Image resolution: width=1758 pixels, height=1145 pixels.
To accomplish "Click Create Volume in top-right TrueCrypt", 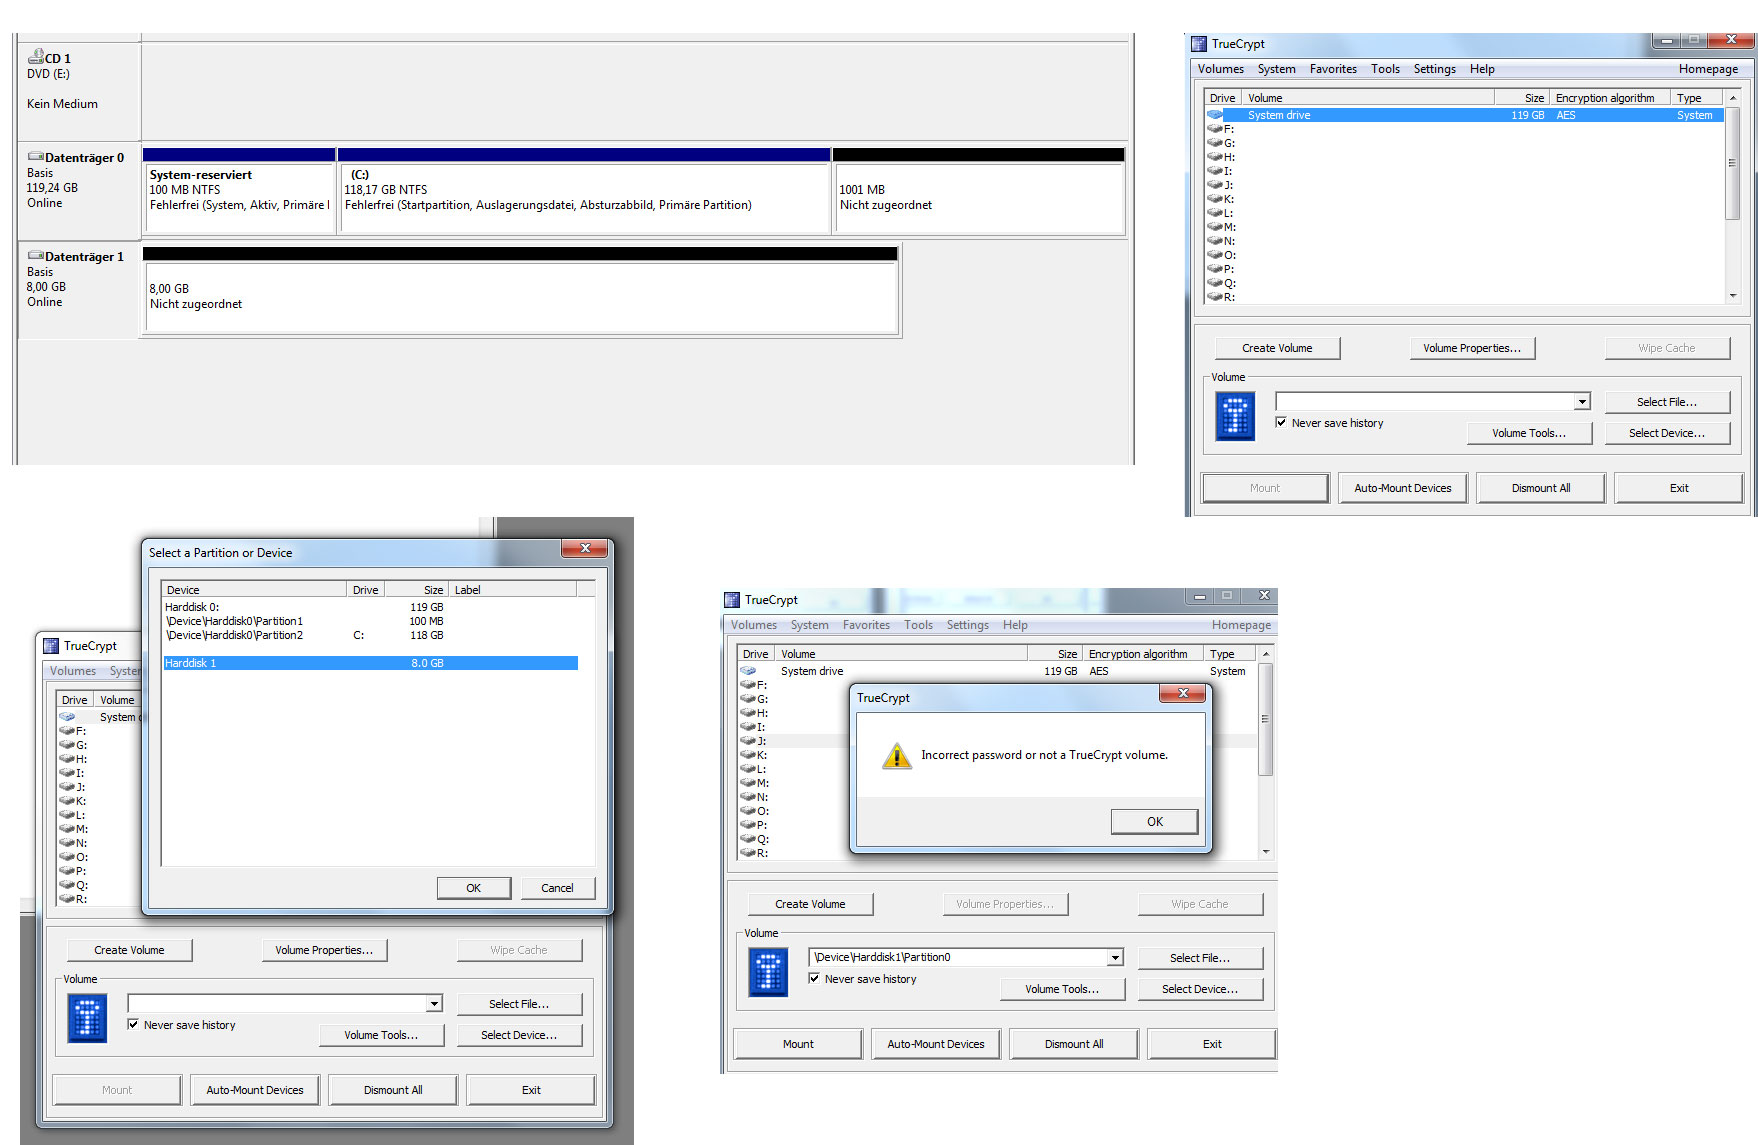I will pos(1277,348).
